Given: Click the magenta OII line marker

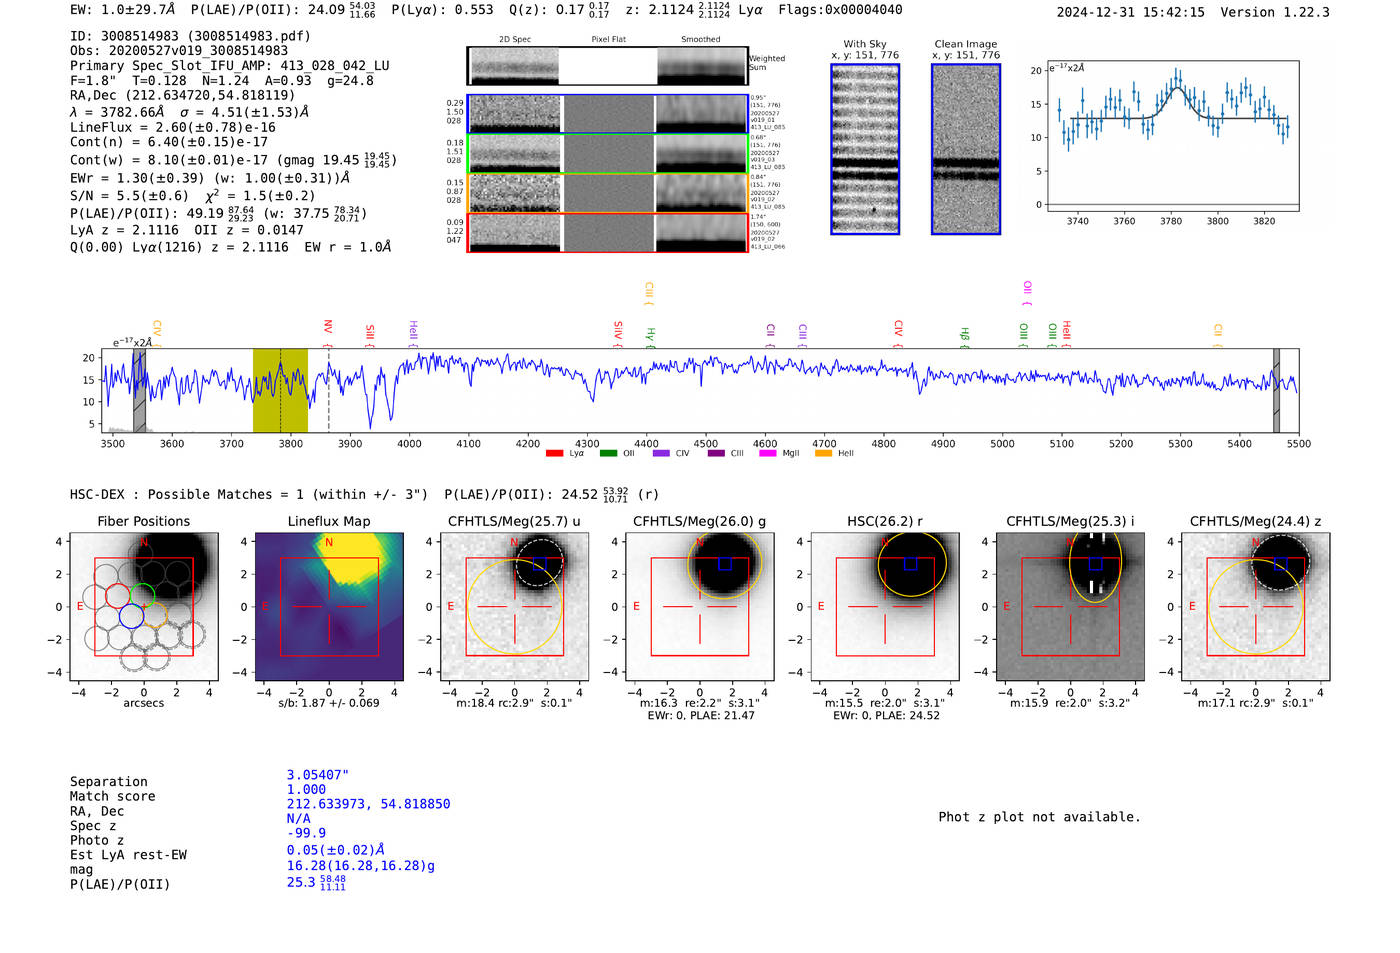Looking at the screenshot, I should pos(1027,291).
